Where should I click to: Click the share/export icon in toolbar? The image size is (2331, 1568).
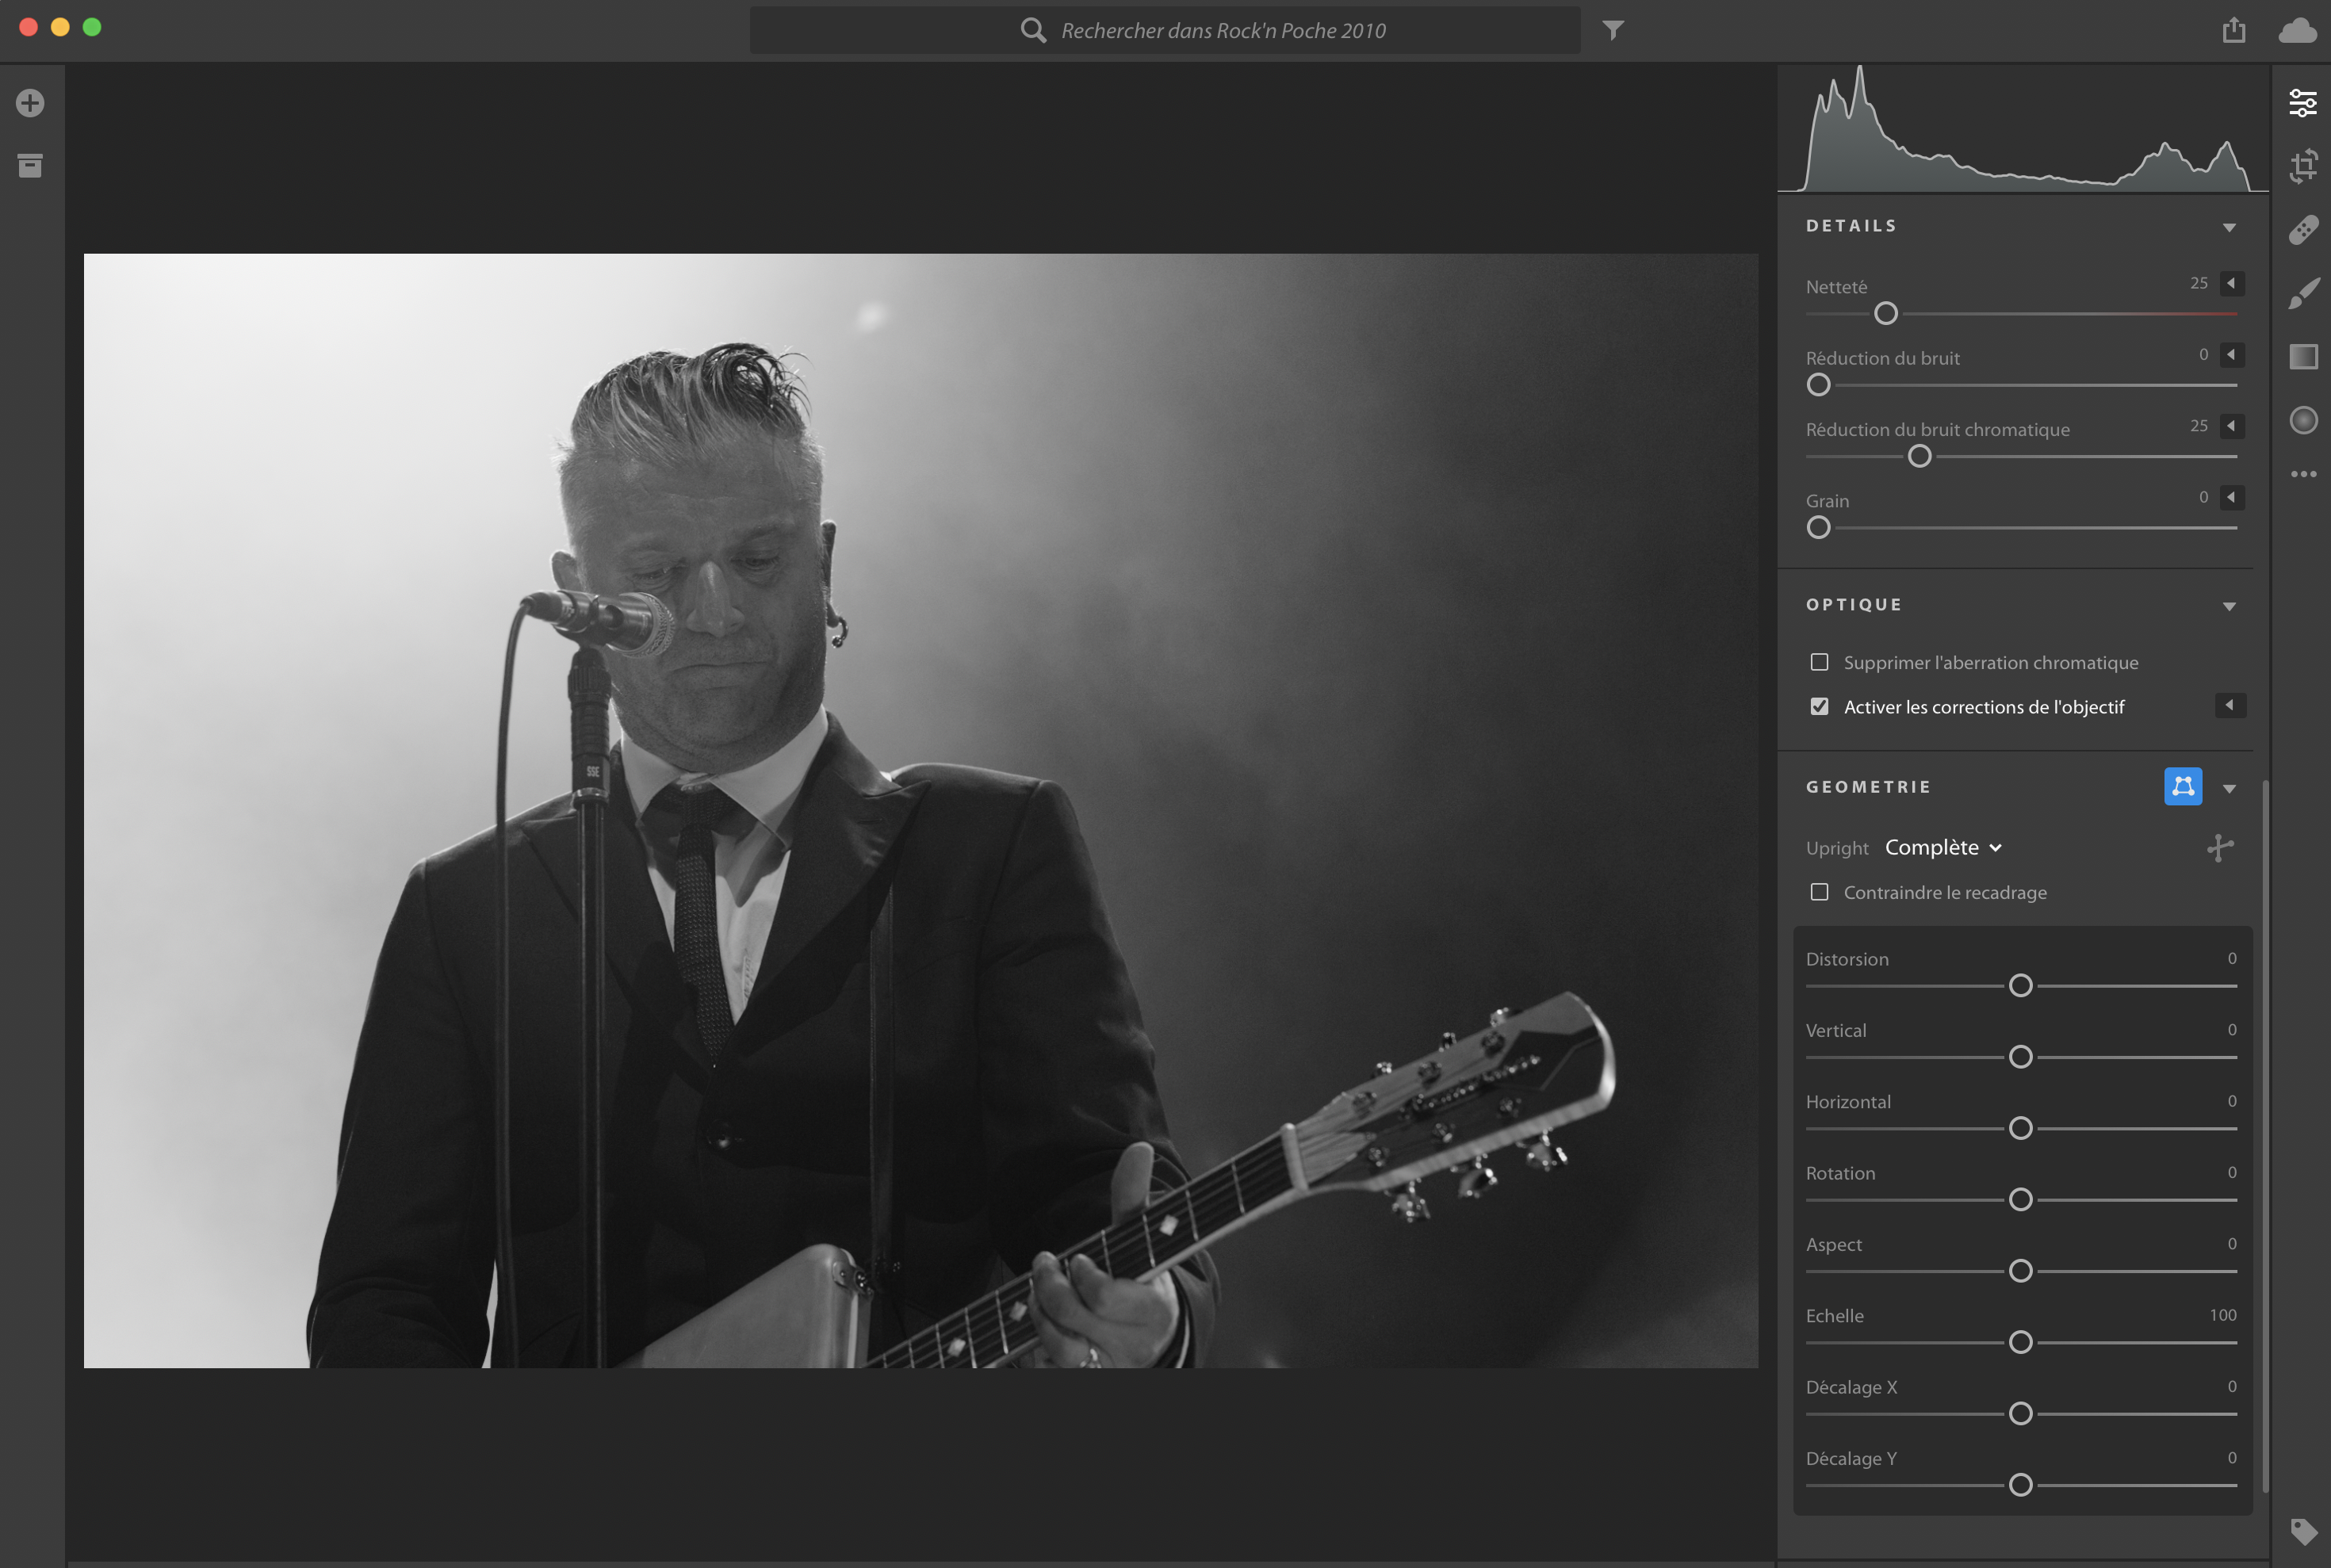coord(2235,30)
